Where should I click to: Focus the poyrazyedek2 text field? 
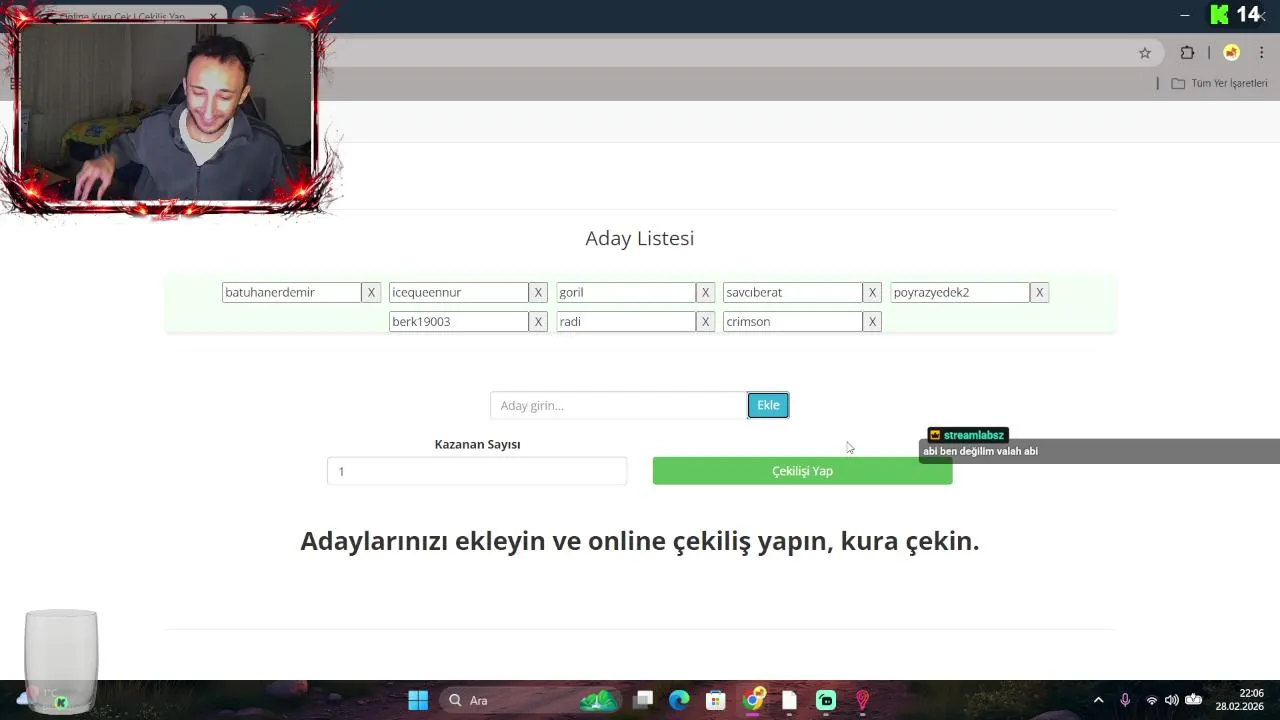click(x=959, y=292)
